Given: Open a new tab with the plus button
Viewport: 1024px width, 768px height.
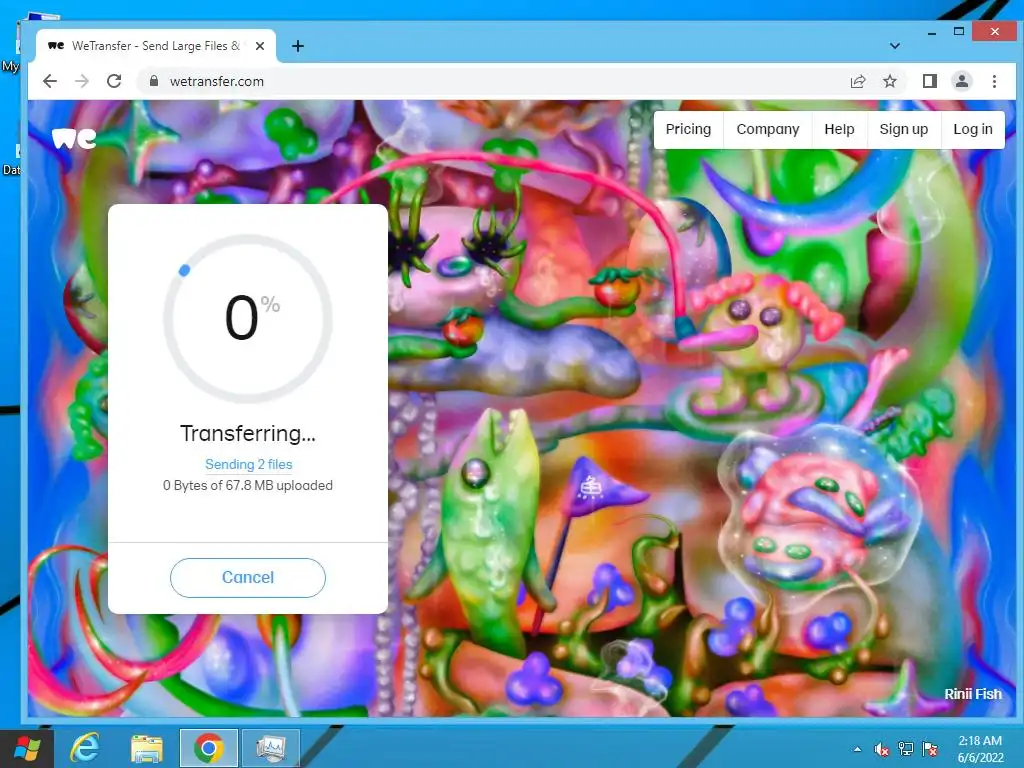Looking at the screenshot, I should click(x=298, y=46).
